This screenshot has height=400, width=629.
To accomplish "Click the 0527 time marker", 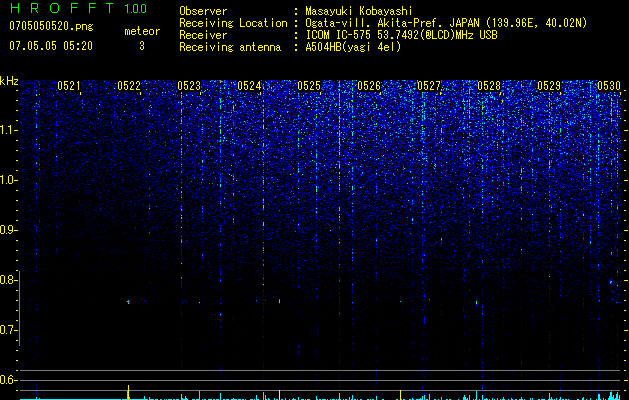I will tap(429, 86).
